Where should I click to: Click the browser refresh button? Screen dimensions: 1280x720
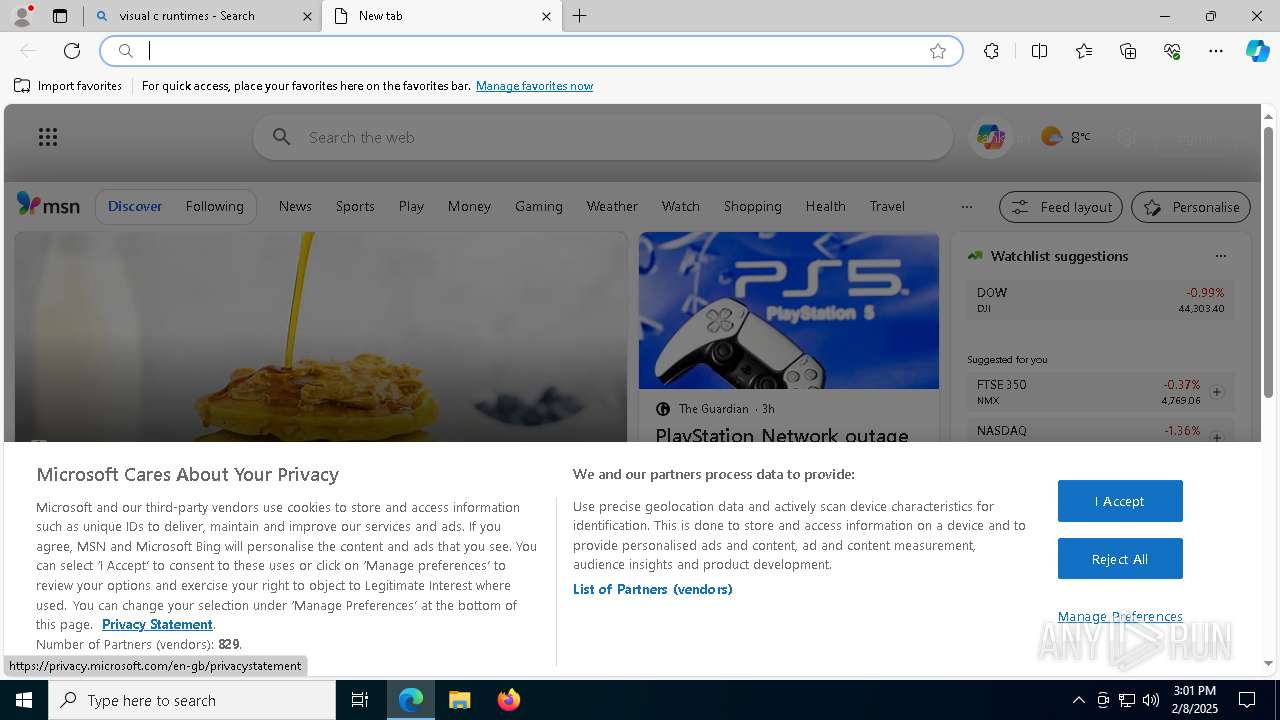tap(72, 51)
